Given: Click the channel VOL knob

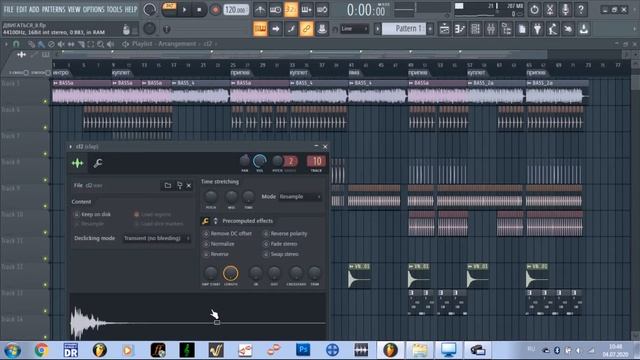Looking at the screenshot, I should tap(260, 161).
